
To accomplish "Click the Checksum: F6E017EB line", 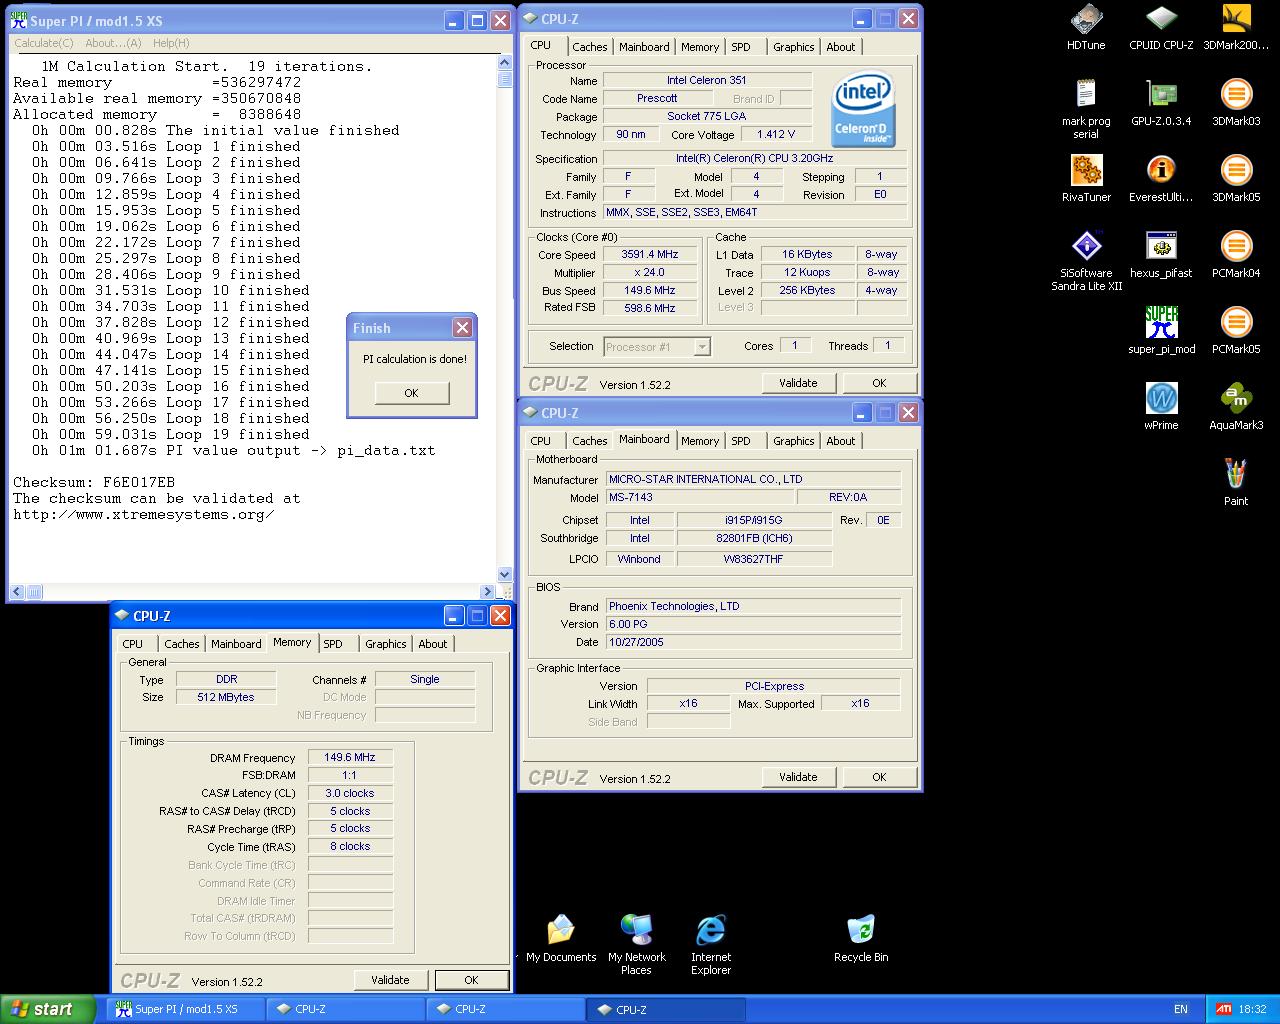I will 94,482.
